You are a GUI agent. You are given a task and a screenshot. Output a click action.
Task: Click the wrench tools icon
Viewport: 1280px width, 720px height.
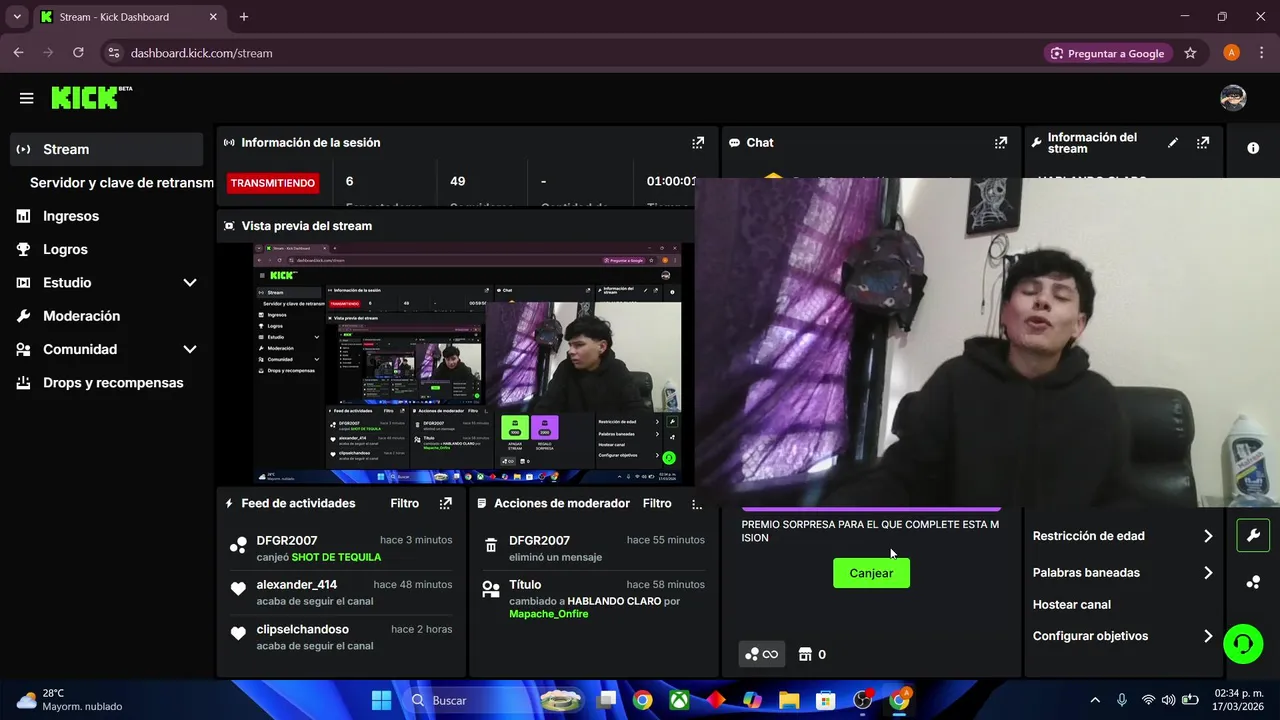click(x=1253, y=535)
